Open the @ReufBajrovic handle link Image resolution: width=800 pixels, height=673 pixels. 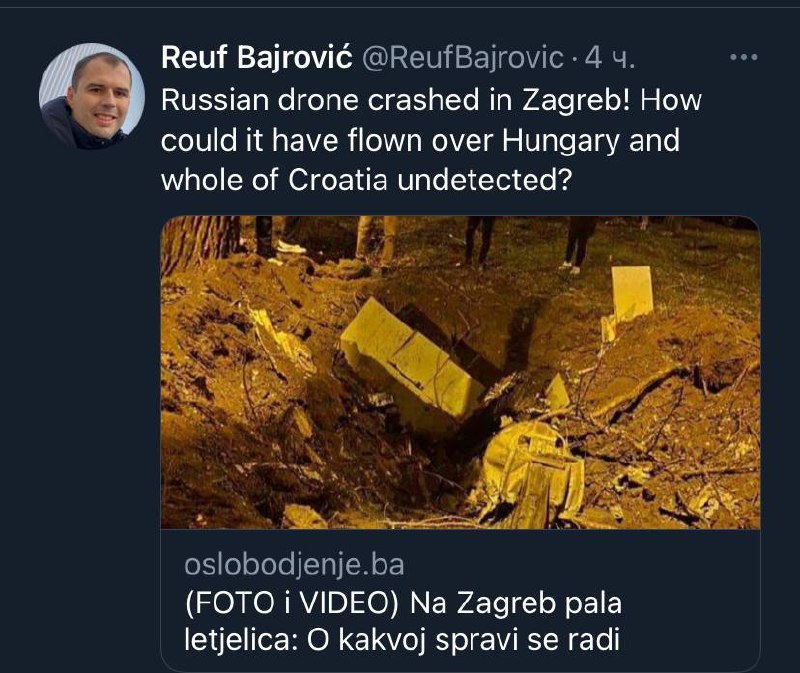pyautogui.click(x=463, y=58)
